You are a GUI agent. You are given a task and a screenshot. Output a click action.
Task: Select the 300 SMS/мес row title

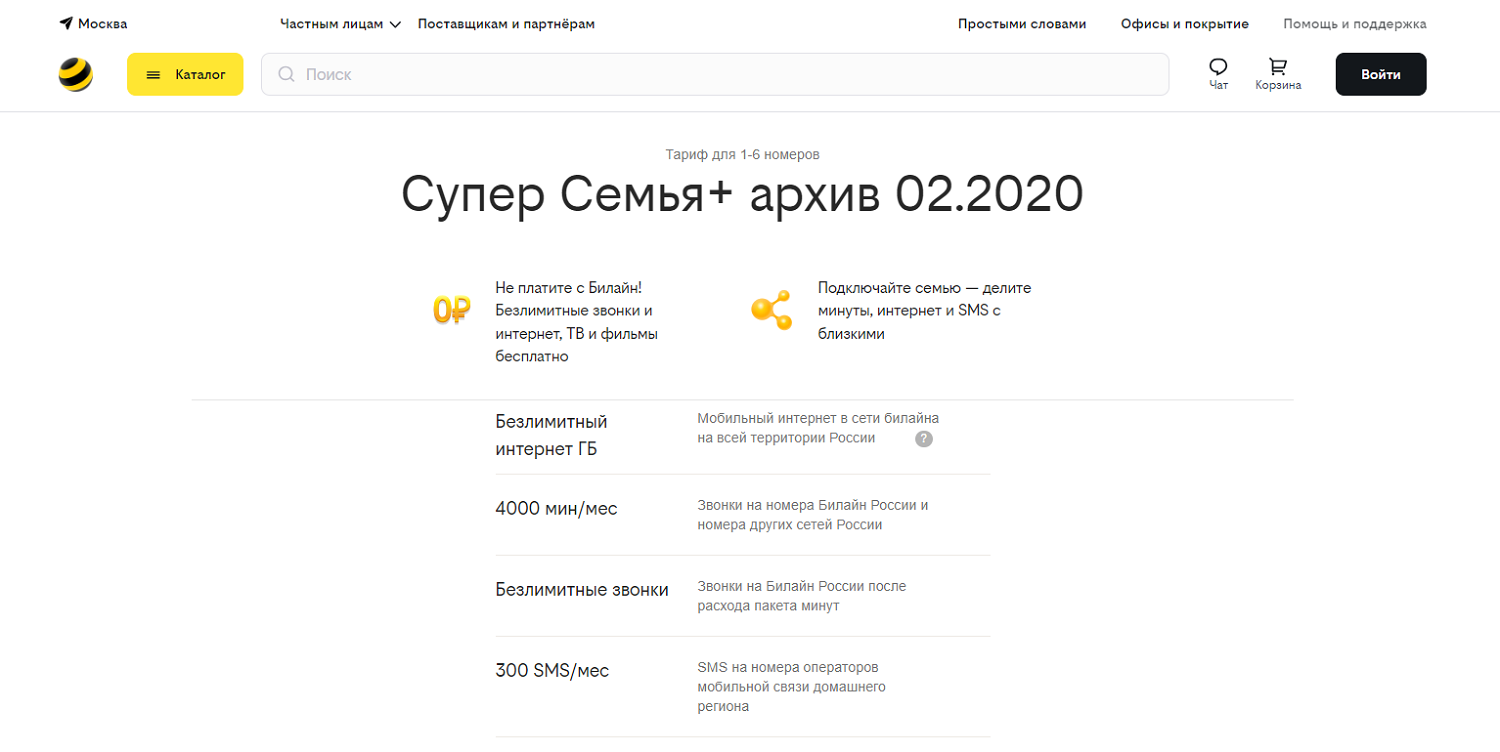coord(552,671)
